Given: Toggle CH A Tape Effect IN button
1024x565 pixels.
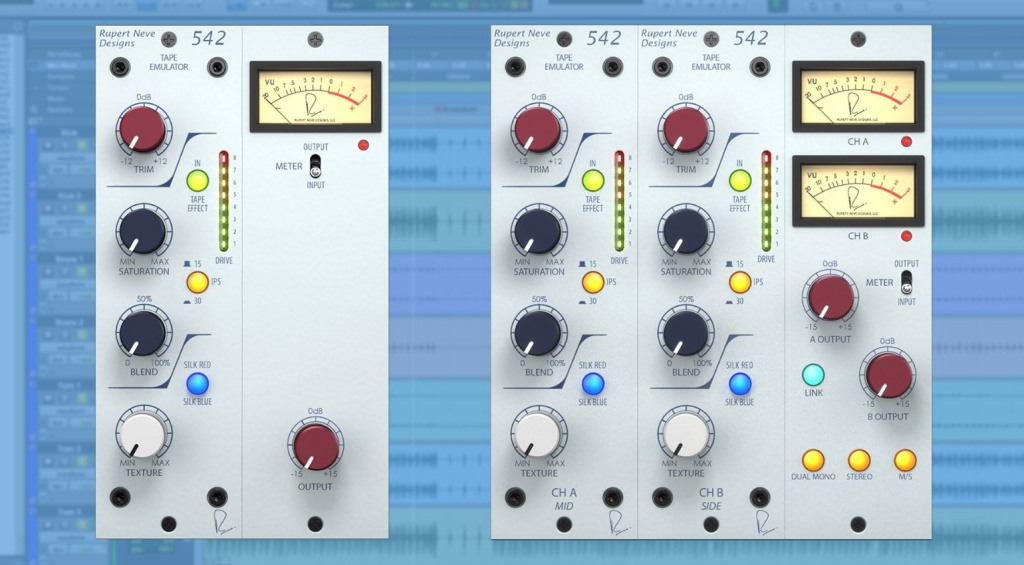Looking at the screenshot, I should (592, 181).
